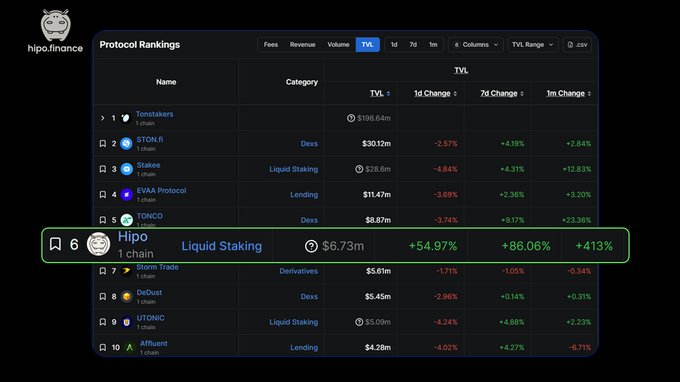Open Lending category in EVAA row

(304, 195)
